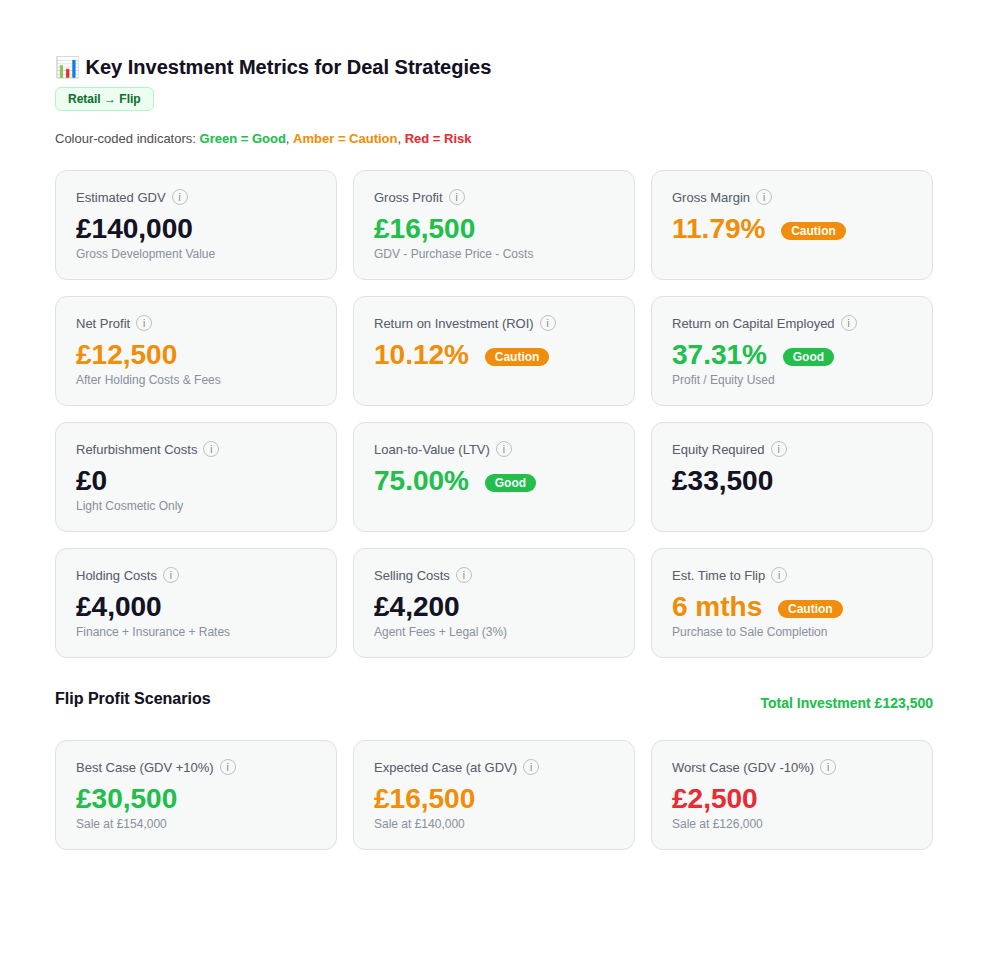Open the info icon on Best Case scenario

[228, 767]
